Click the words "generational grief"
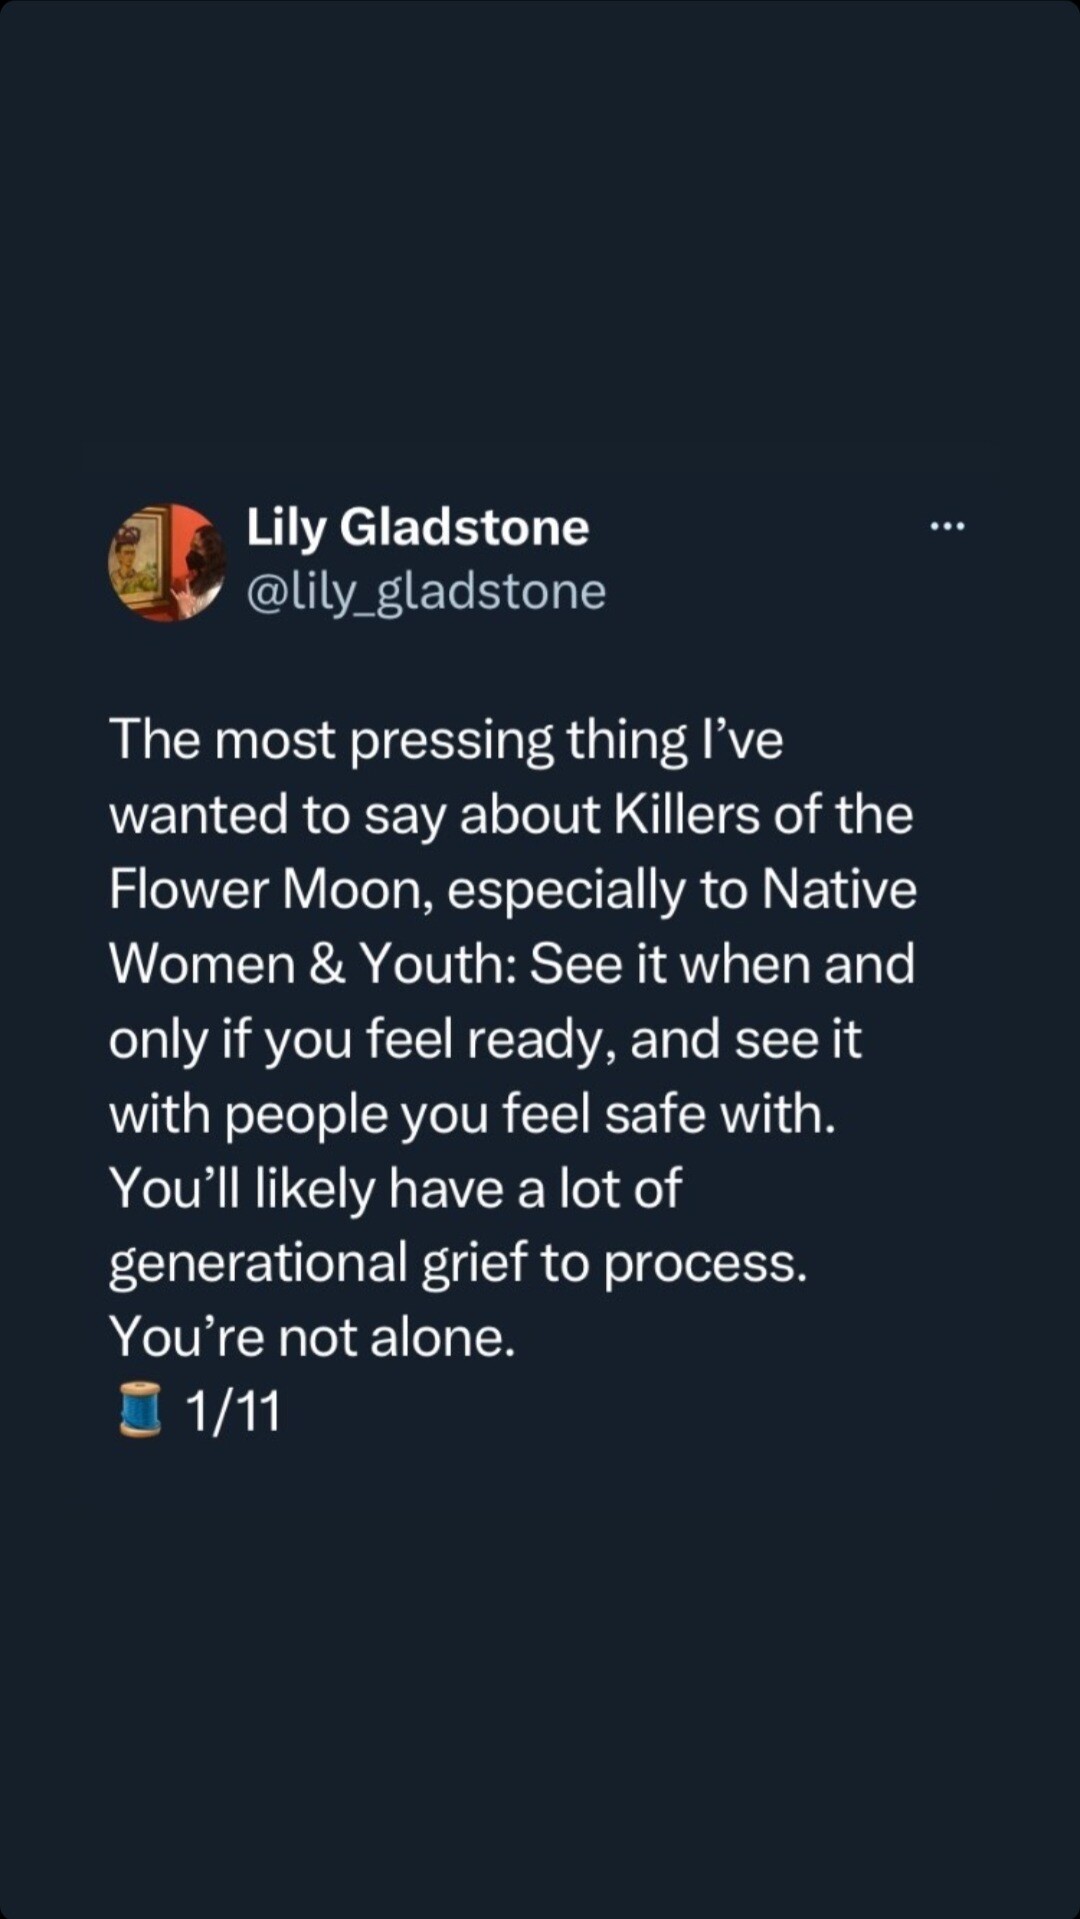1080x1919 pixels. (x=317, y=1263)
